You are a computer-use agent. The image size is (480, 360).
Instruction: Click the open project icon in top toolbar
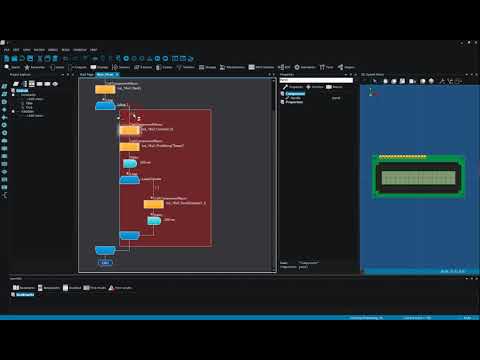click(x=14, y=59)
